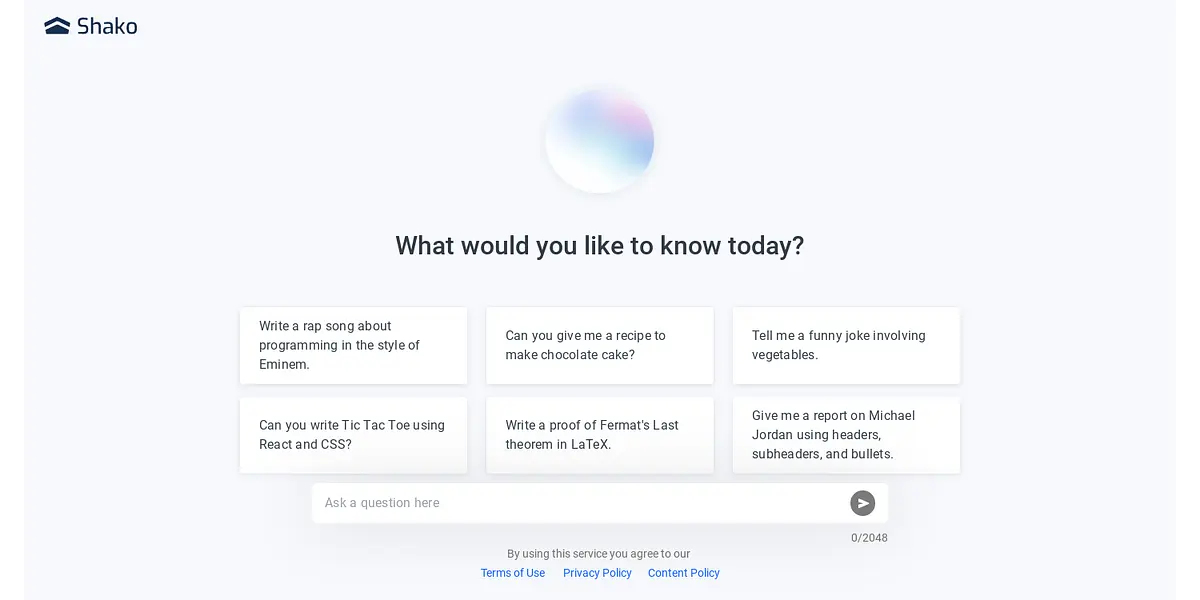Viewport: 1200px width, 600px height.
Task: Open the Privacy Policy link
Action: click(x=597, y=573)
